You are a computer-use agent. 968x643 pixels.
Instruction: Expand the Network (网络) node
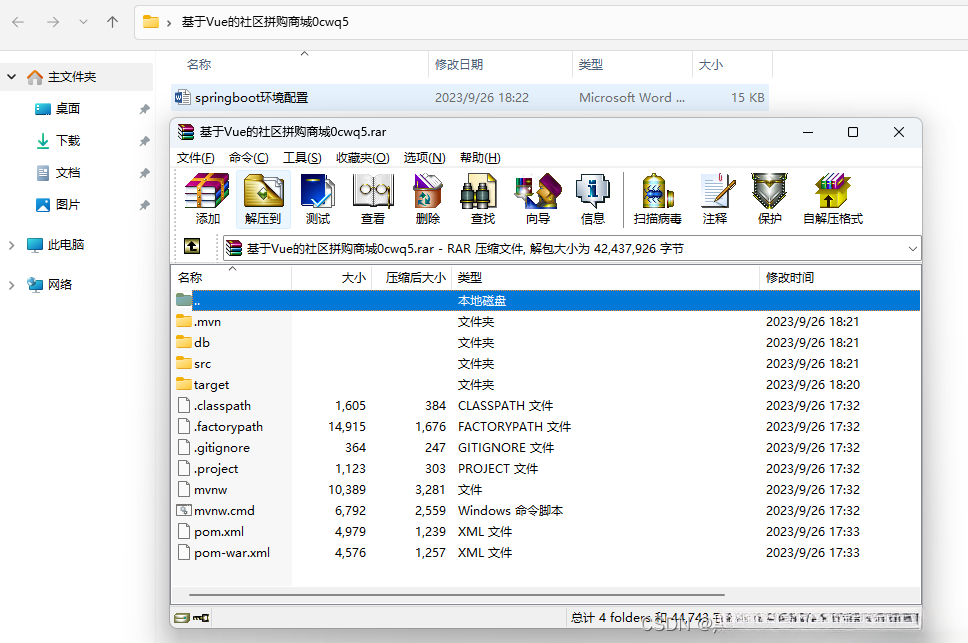tap(11, 285)
